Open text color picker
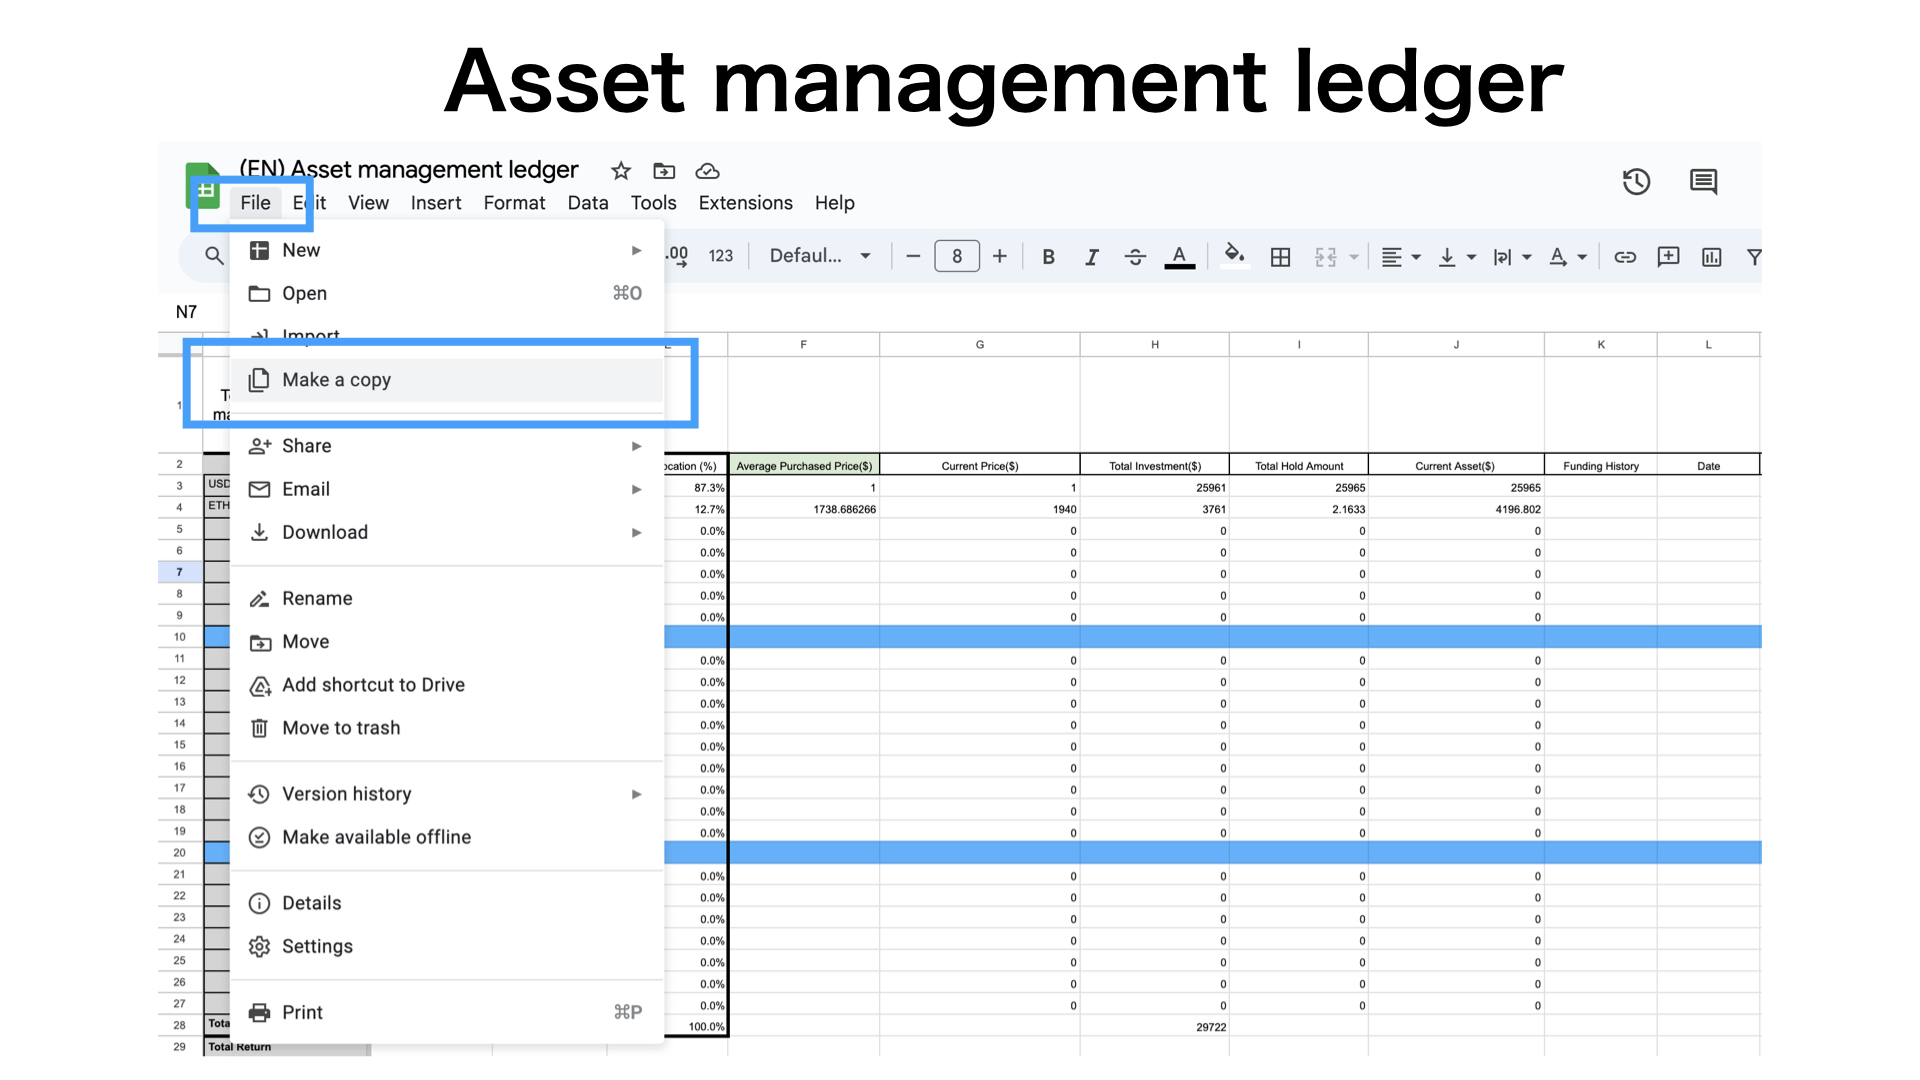The image size is (1920, 1080). tap(1180, 257)
